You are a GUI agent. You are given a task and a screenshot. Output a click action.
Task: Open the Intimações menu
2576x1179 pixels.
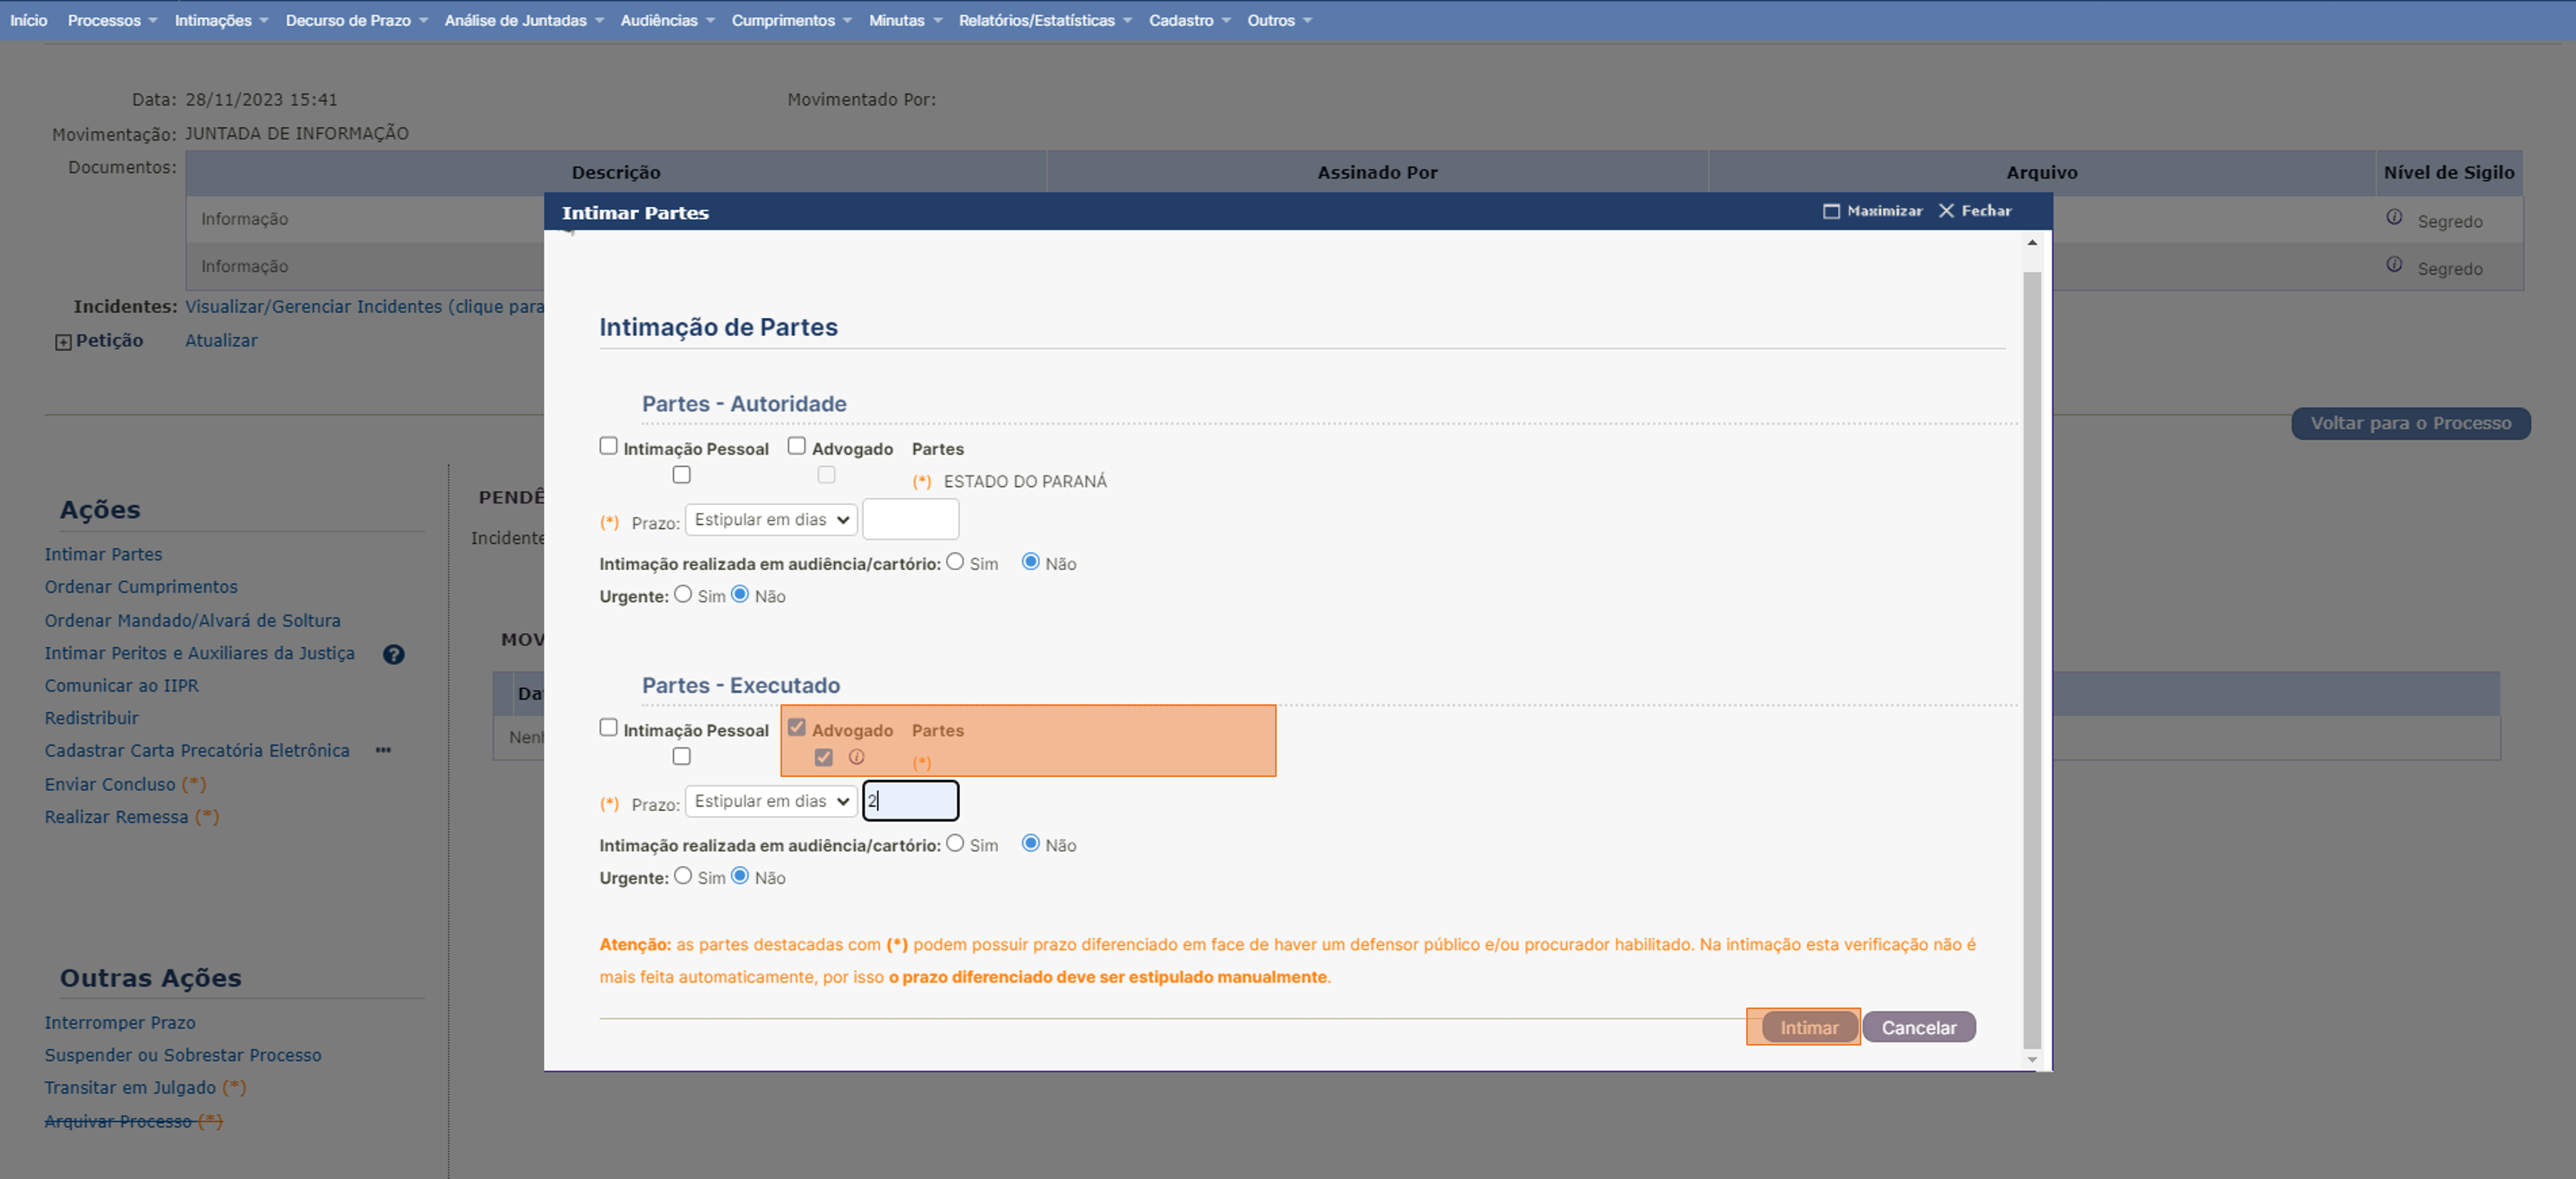click(221, 20)
